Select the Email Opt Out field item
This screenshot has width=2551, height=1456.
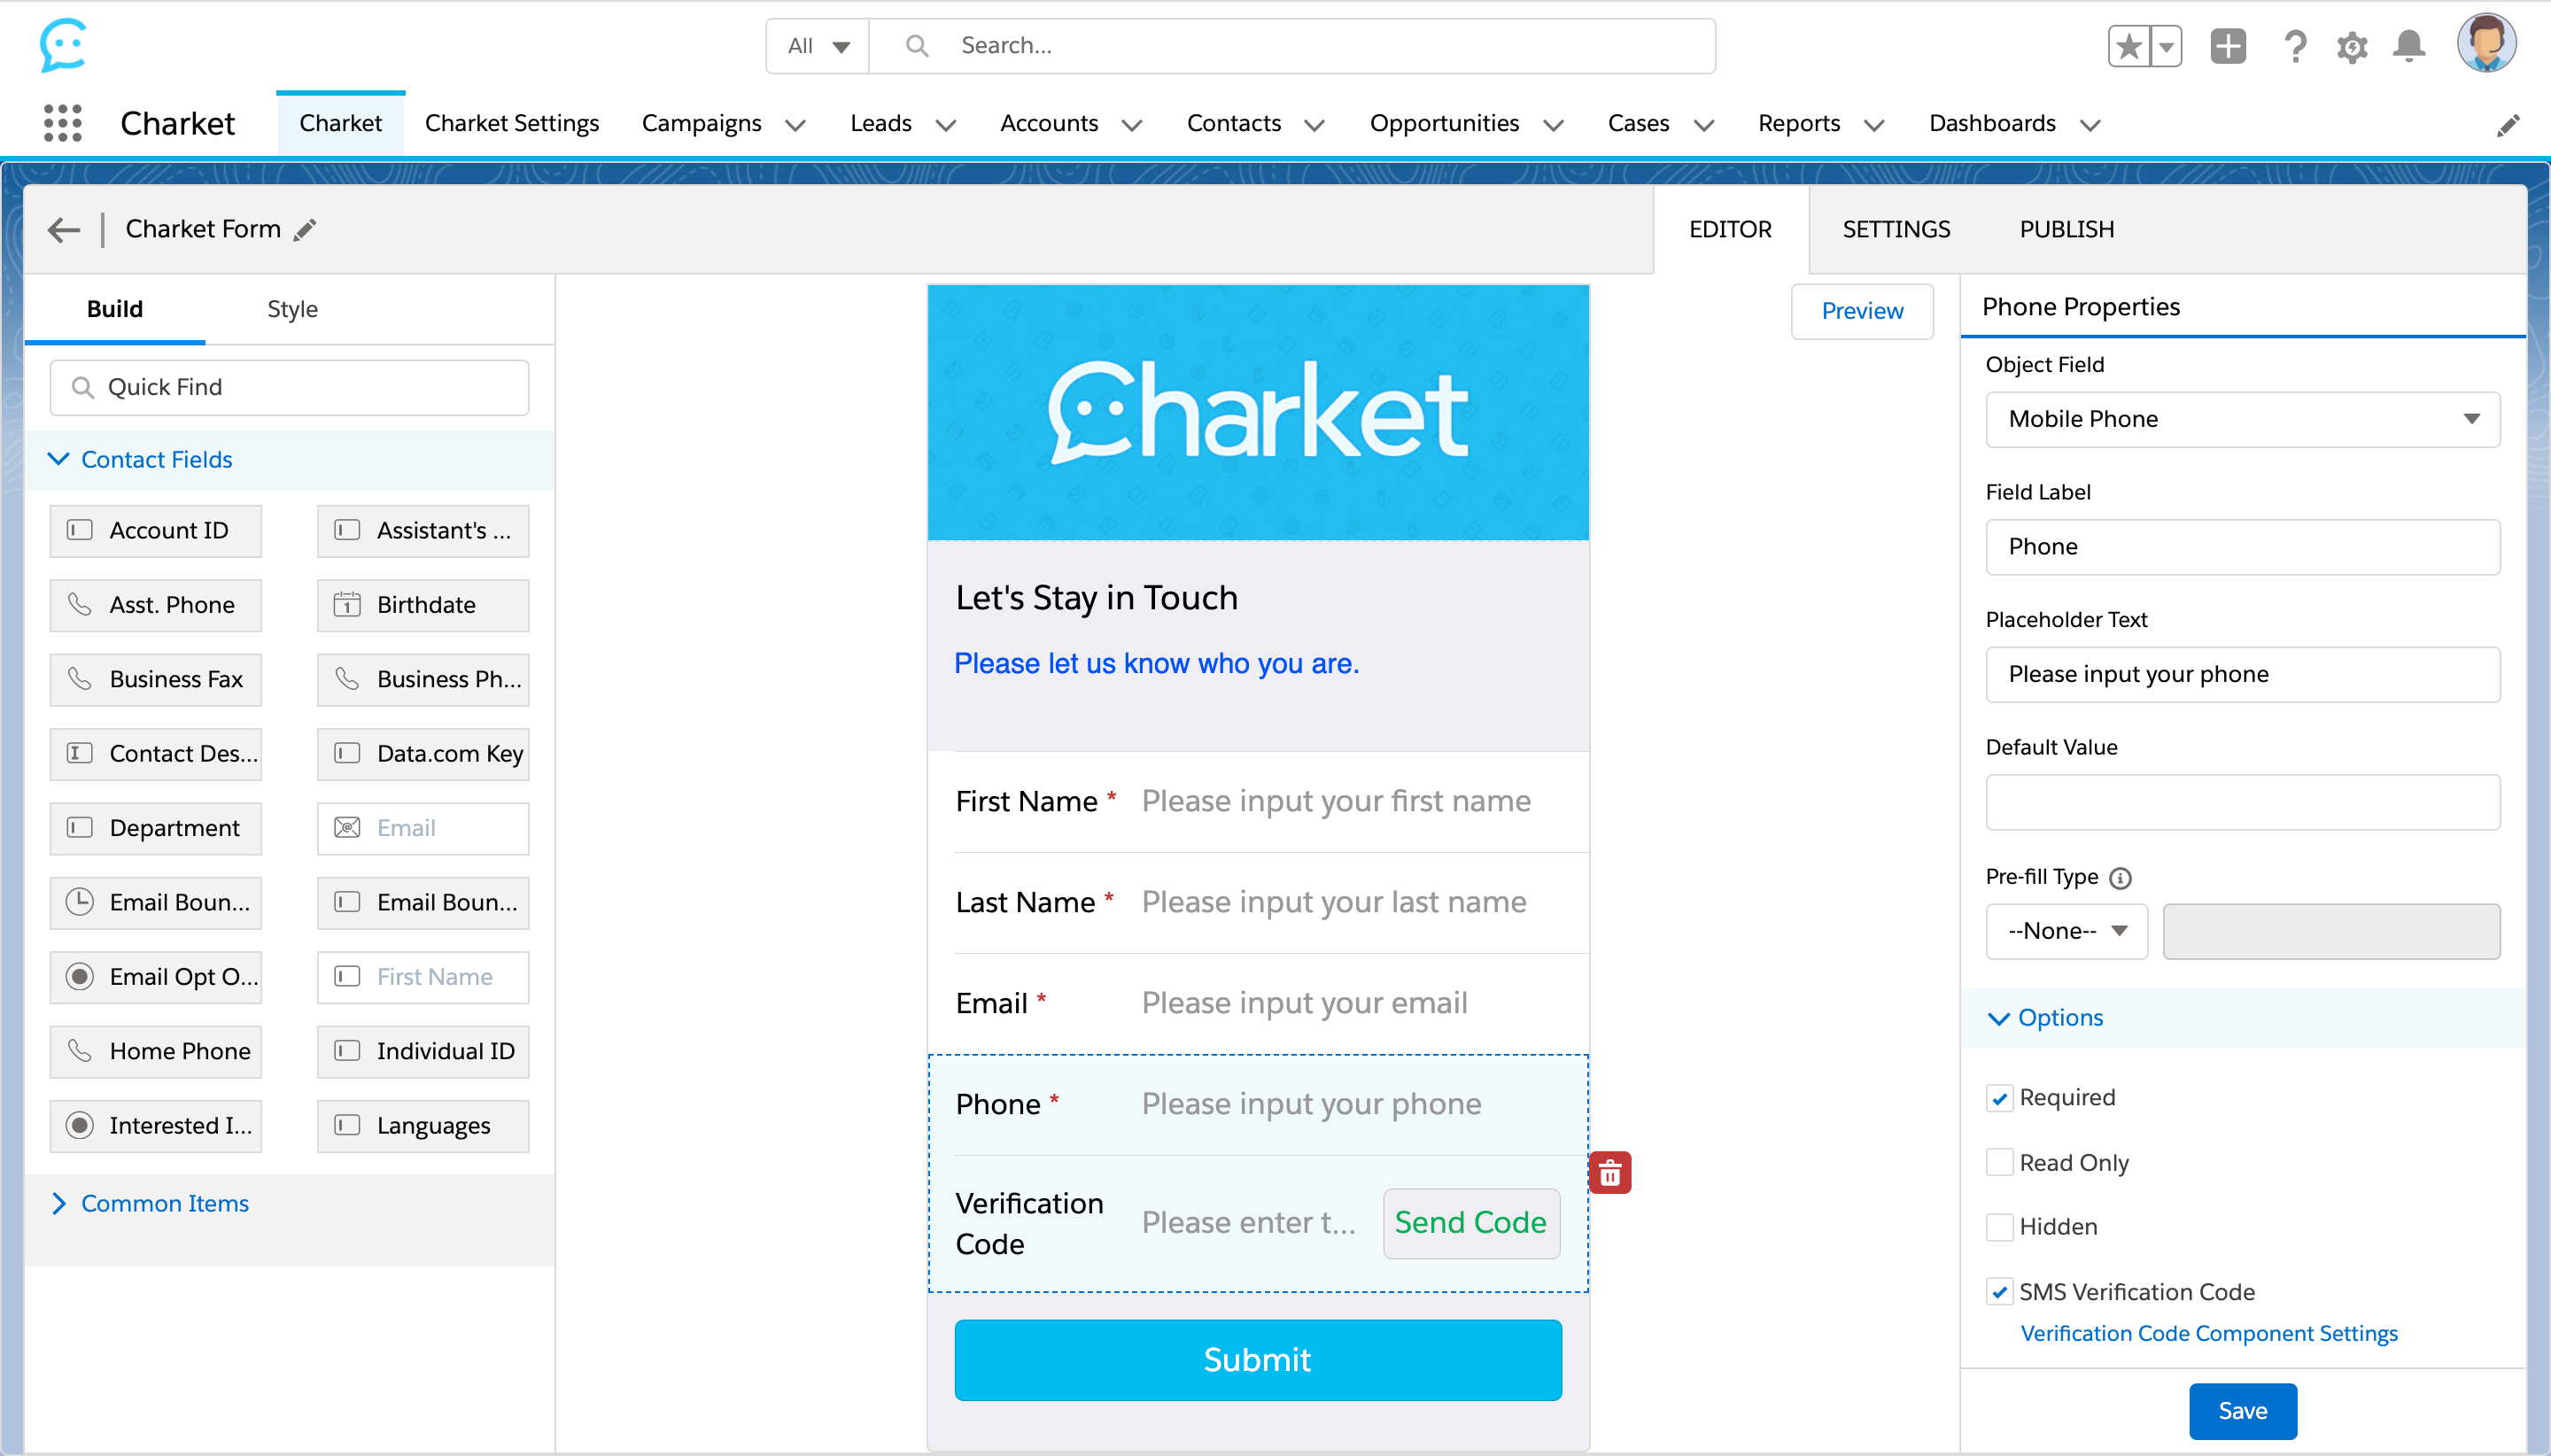click(x=156, y=977)
